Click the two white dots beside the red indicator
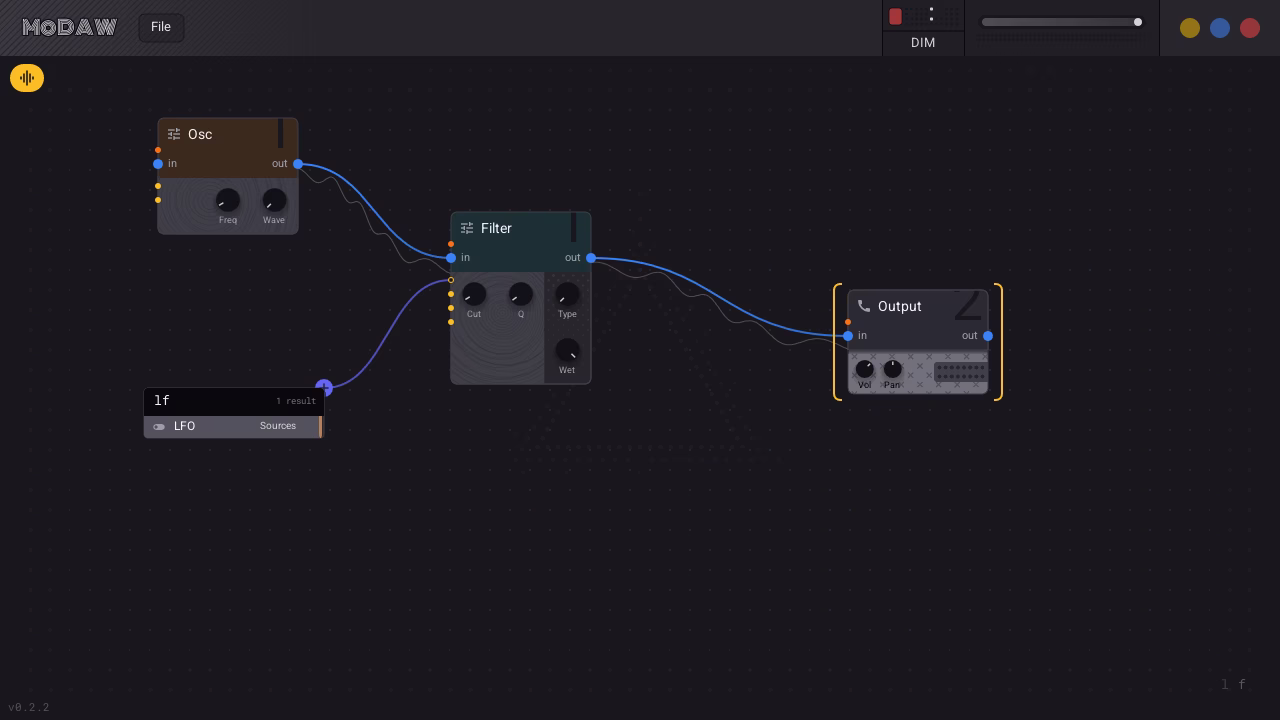This screenshot has width=1280, height=720. (931, 14)
